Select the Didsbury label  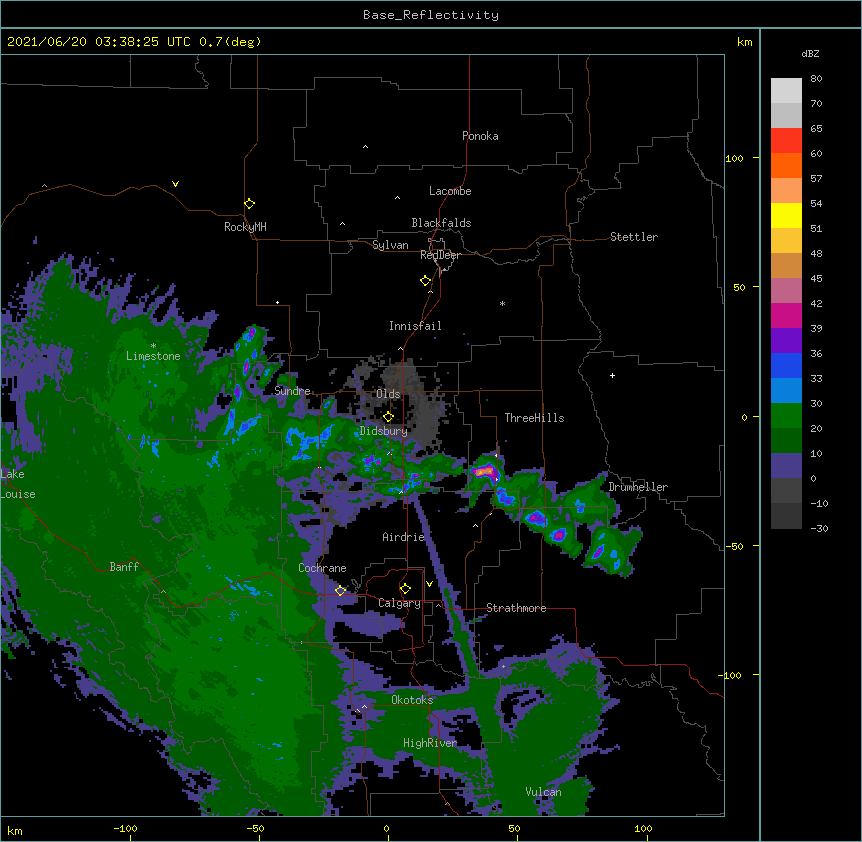pyautogui.click(x=384, y=431)
